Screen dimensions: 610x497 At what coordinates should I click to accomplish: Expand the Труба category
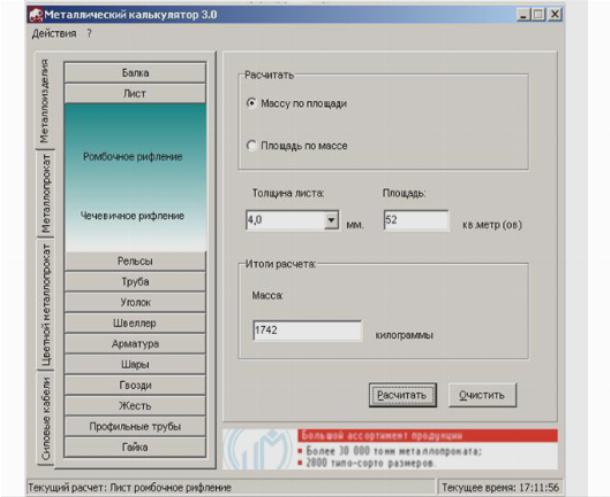pos(135,282)
